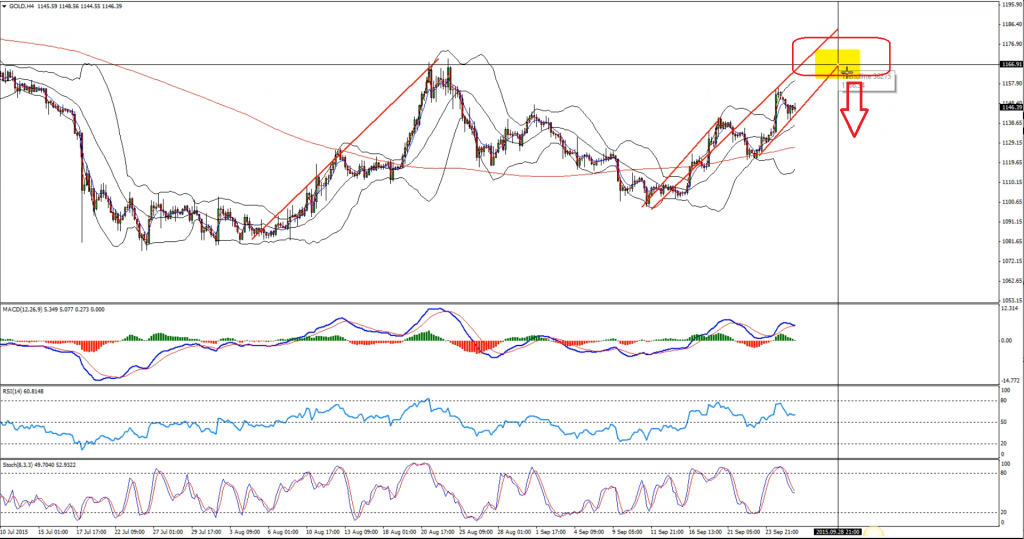Click the divider between RSI and Stoch panels
1024x539 pixels.
pos(500,459)
